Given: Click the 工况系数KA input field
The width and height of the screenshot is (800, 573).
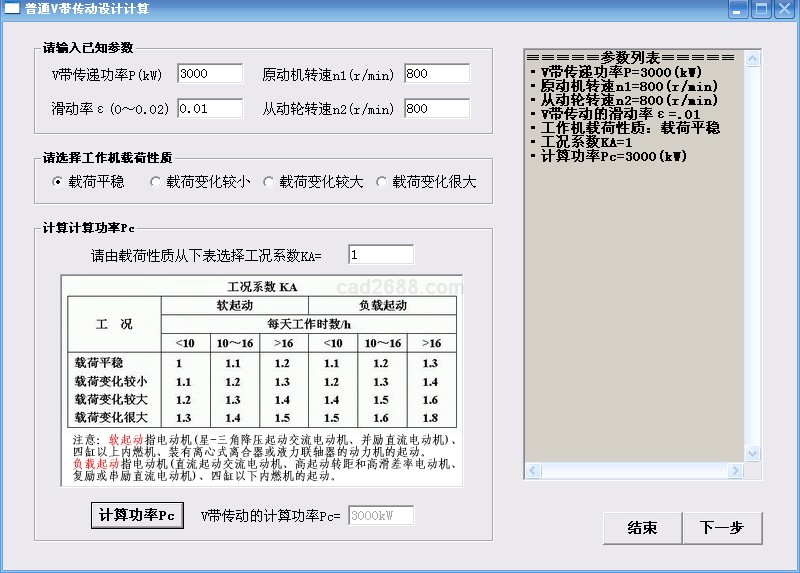Looking at the screenshot, I should click(380, 255).
